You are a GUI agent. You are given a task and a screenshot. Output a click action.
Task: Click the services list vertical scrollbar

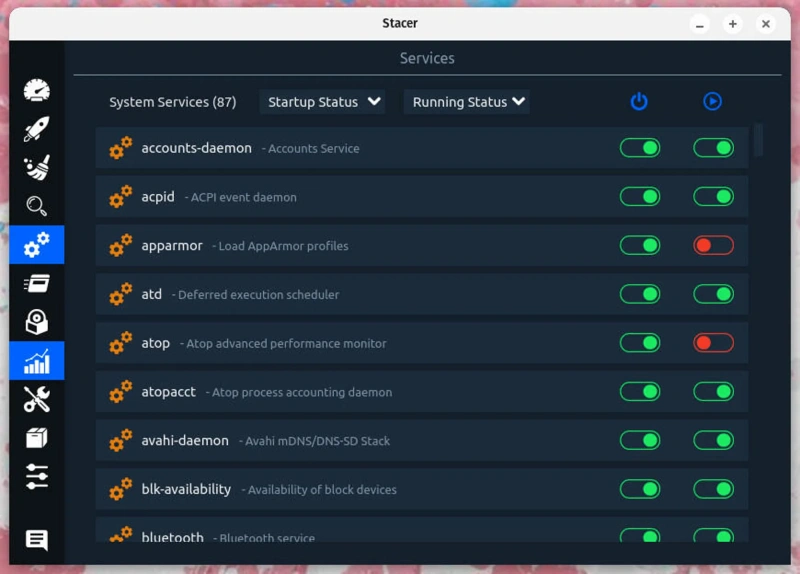tap(758, 140)
